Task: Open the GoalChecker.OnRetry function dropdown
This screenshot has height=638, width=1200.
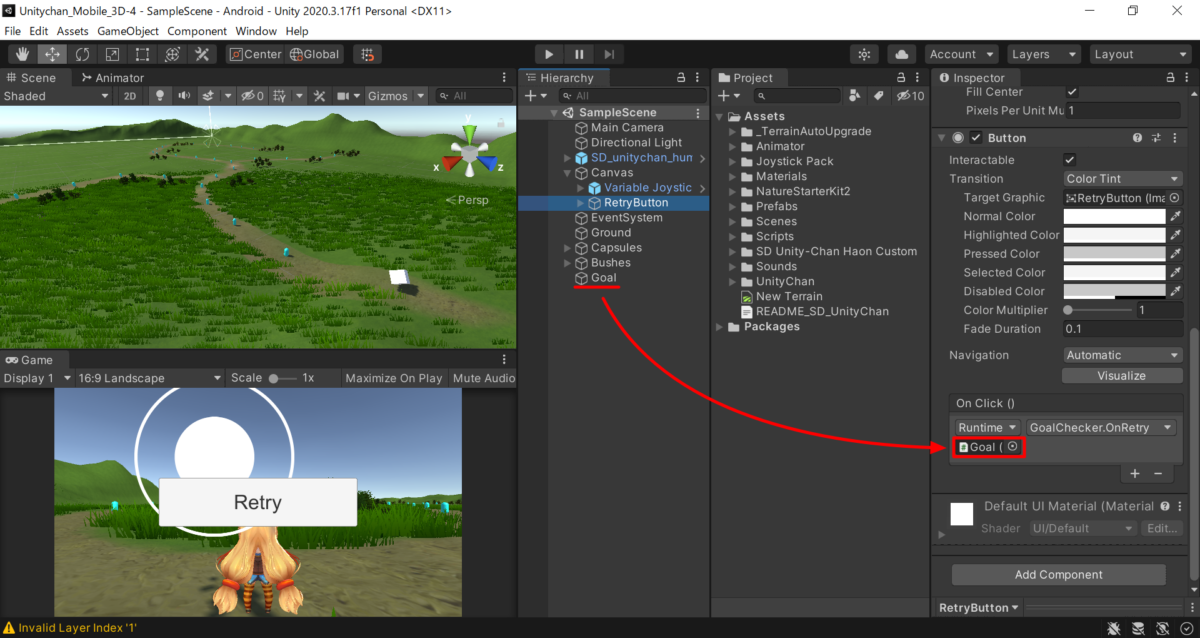Action: click(1100, 428)
